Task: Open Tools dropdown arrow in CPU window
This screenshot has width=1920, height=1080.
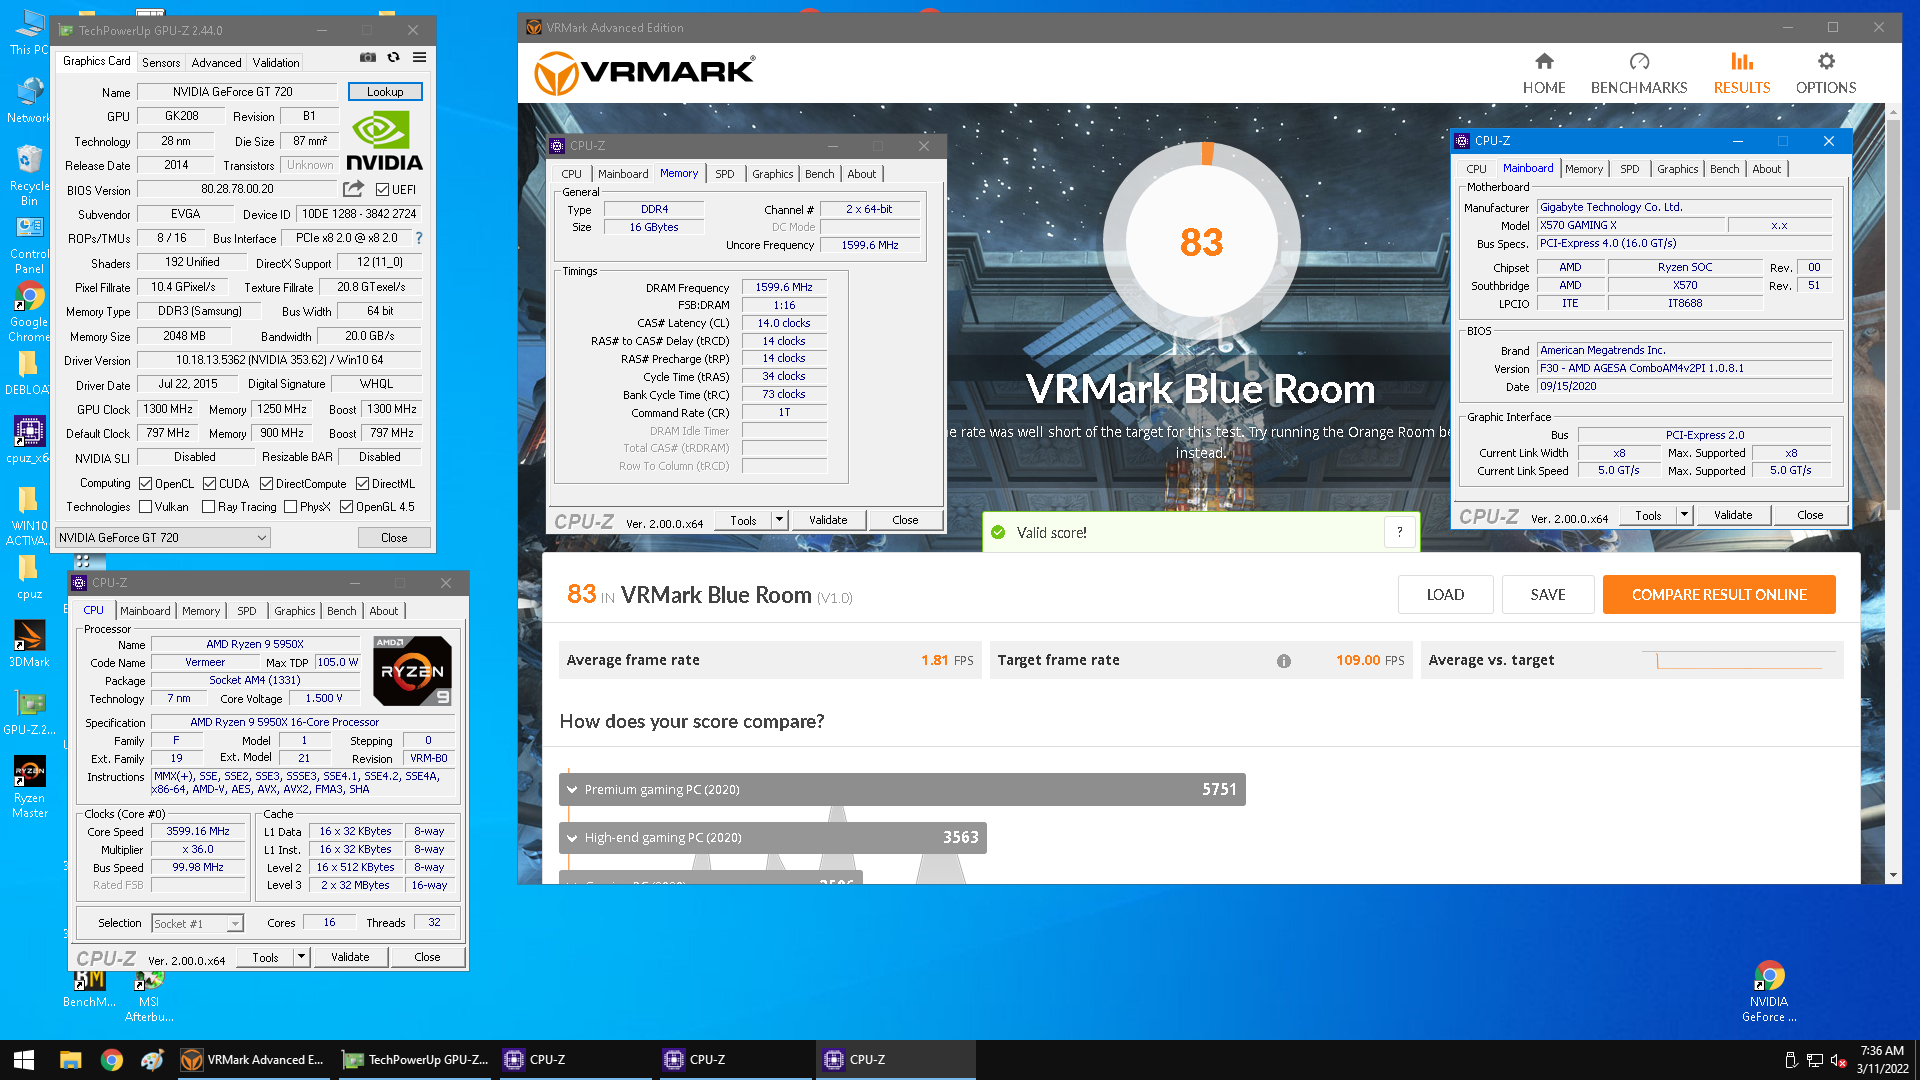Action: point(301,957)
